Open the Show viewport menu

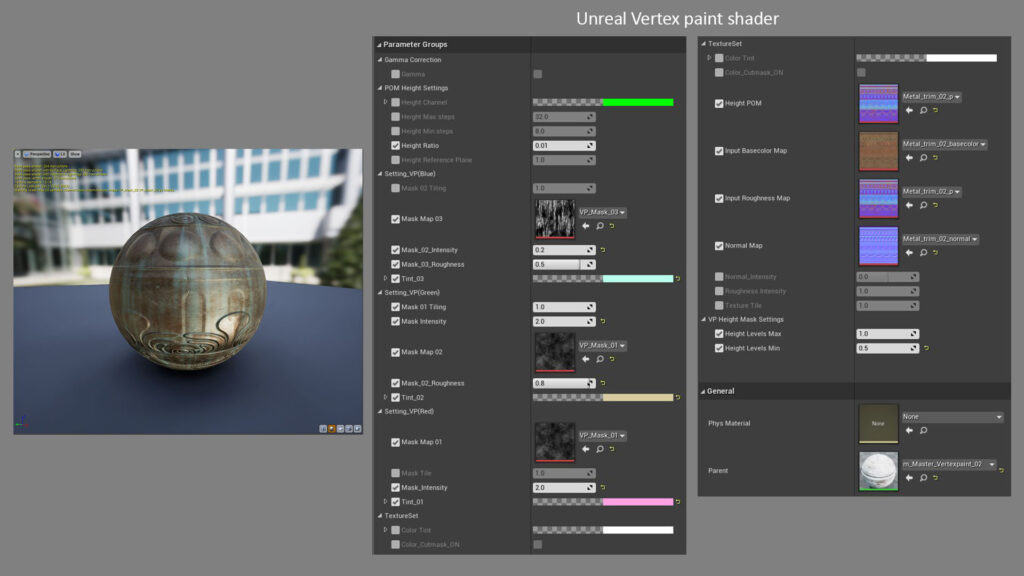[75, 155]
